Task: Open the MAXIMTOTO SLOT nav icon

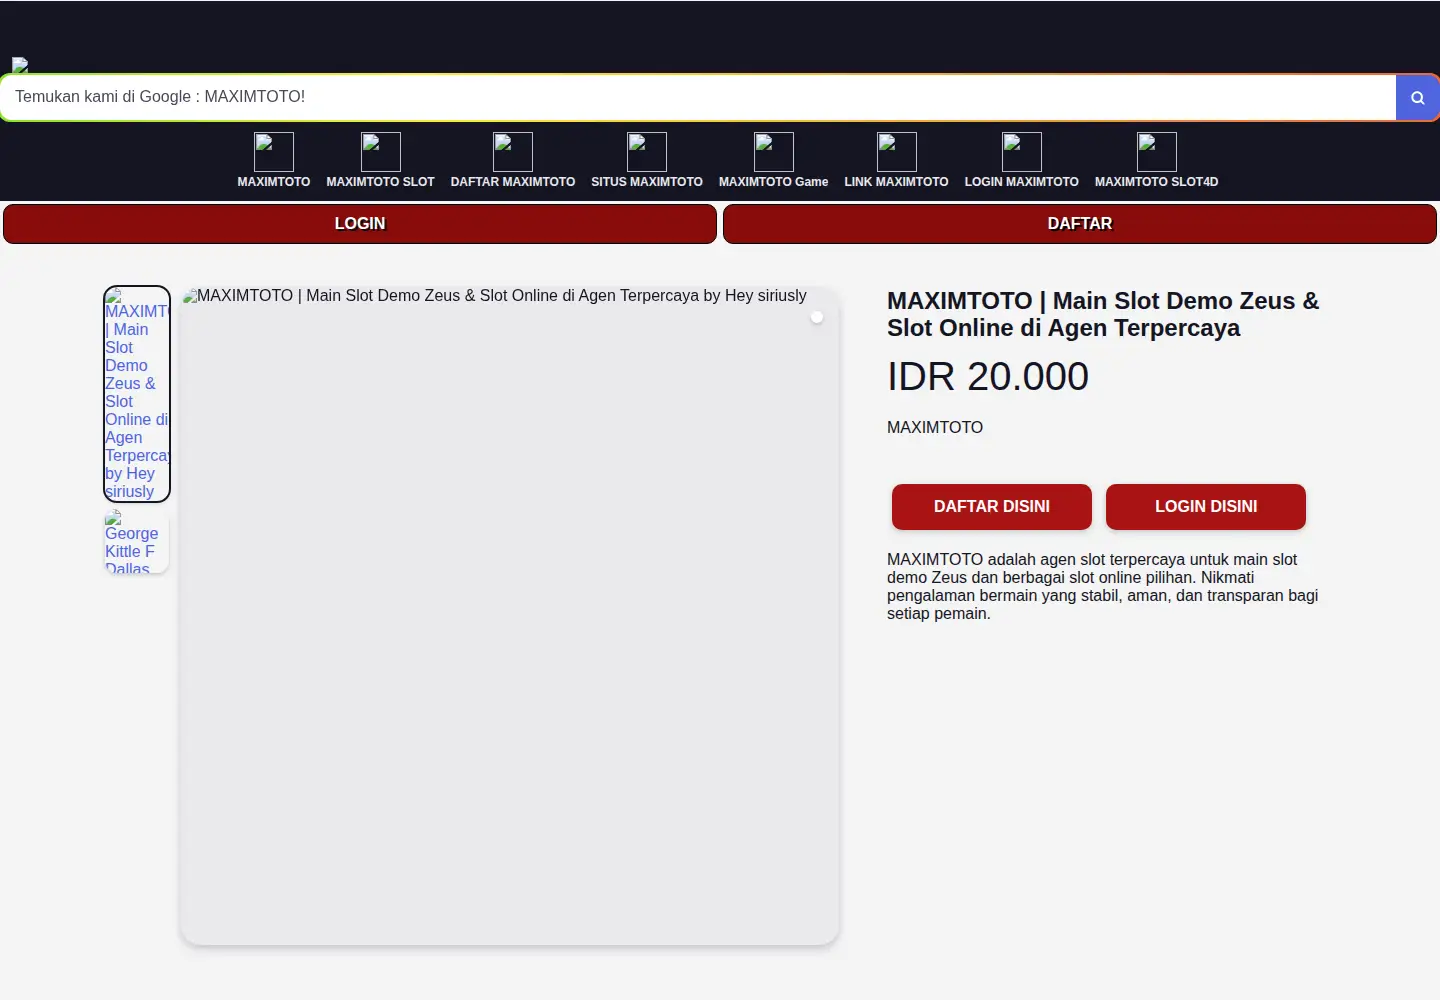Action: pyautogui.click(x=381, y=152)
